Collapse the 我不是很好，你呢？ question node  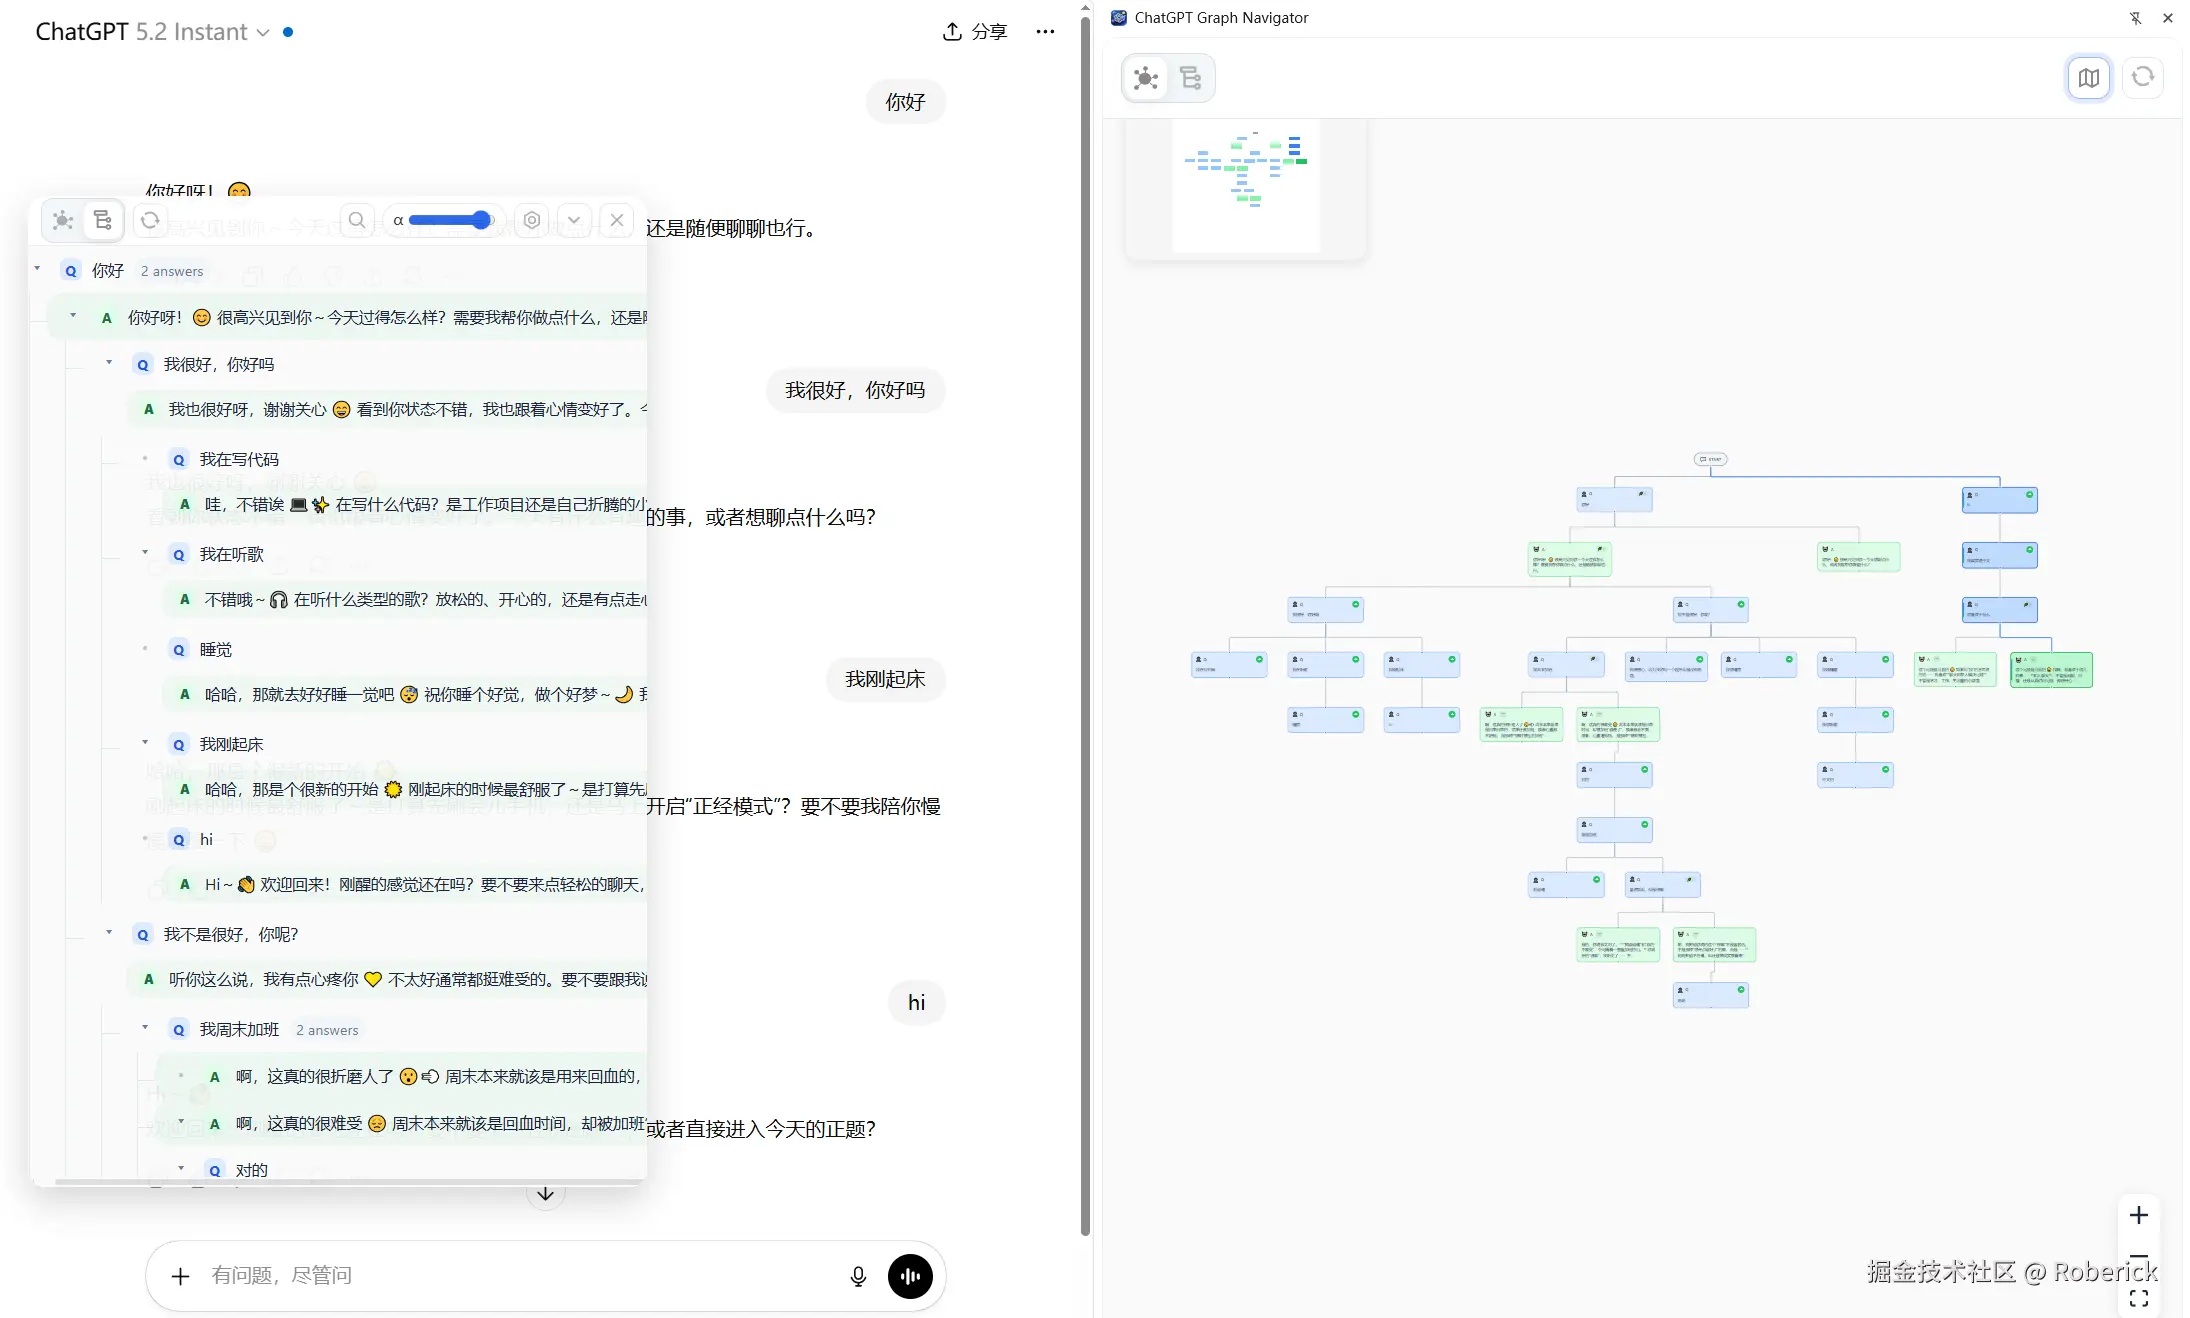tap(109, 932)
